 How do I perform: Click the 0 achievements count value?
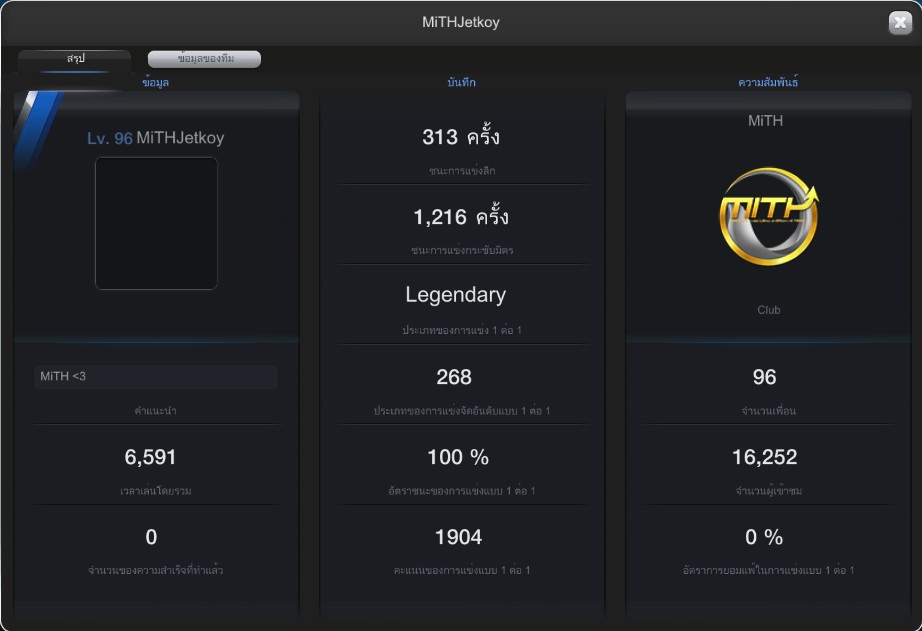pyautogui.click(x=151, y=537)
